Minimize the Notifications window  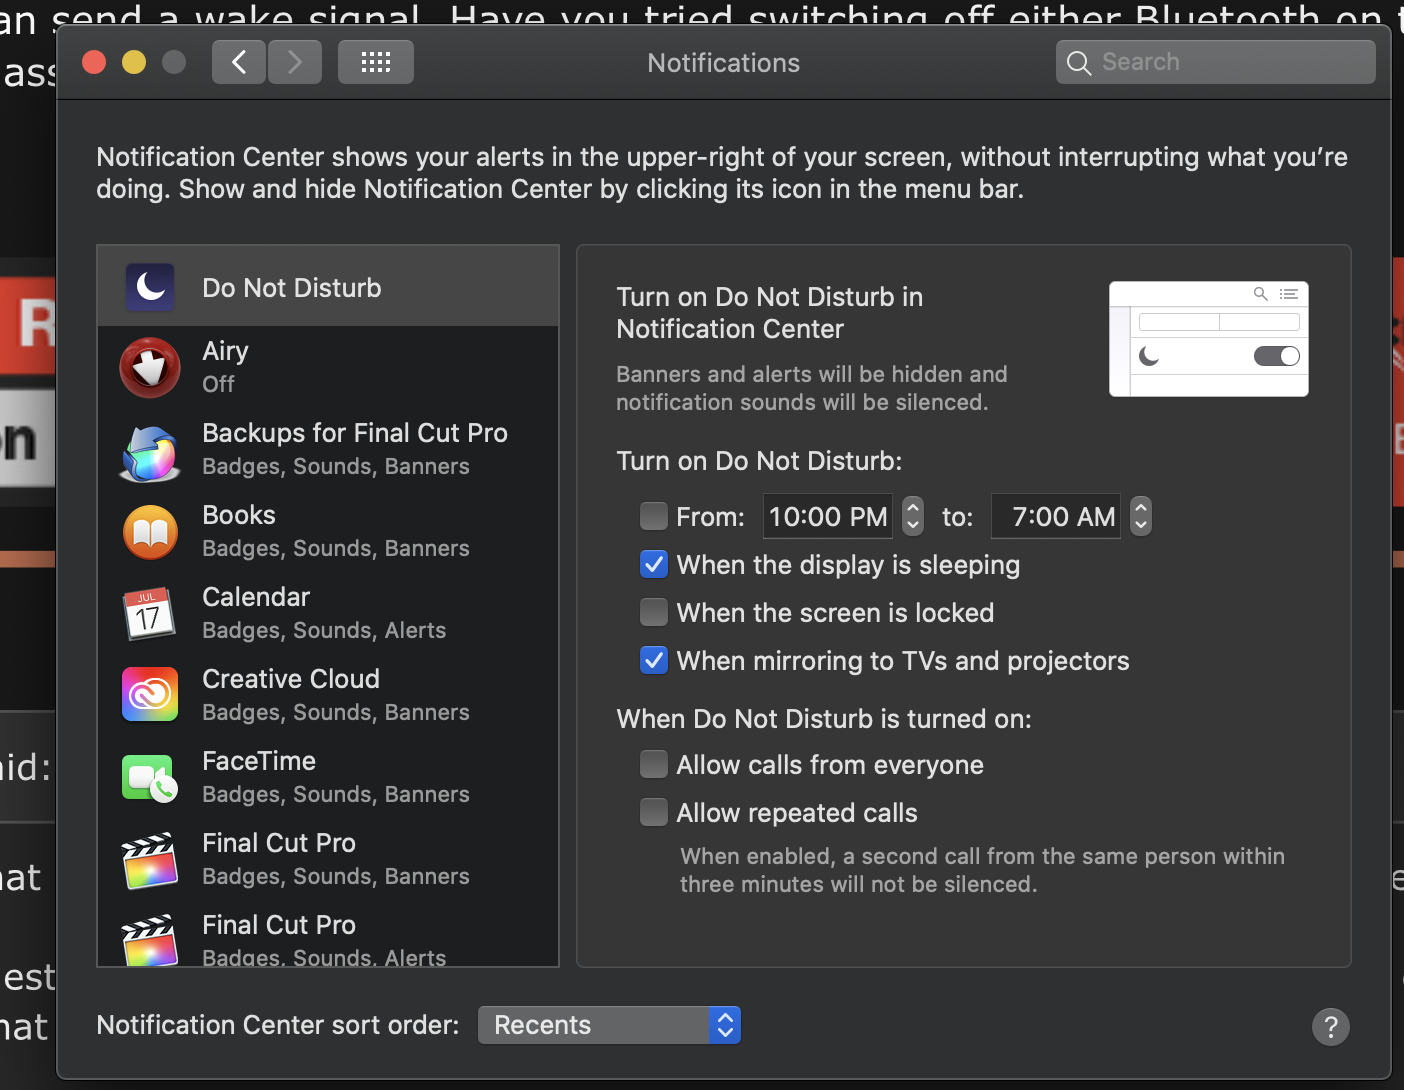[134, 63]
